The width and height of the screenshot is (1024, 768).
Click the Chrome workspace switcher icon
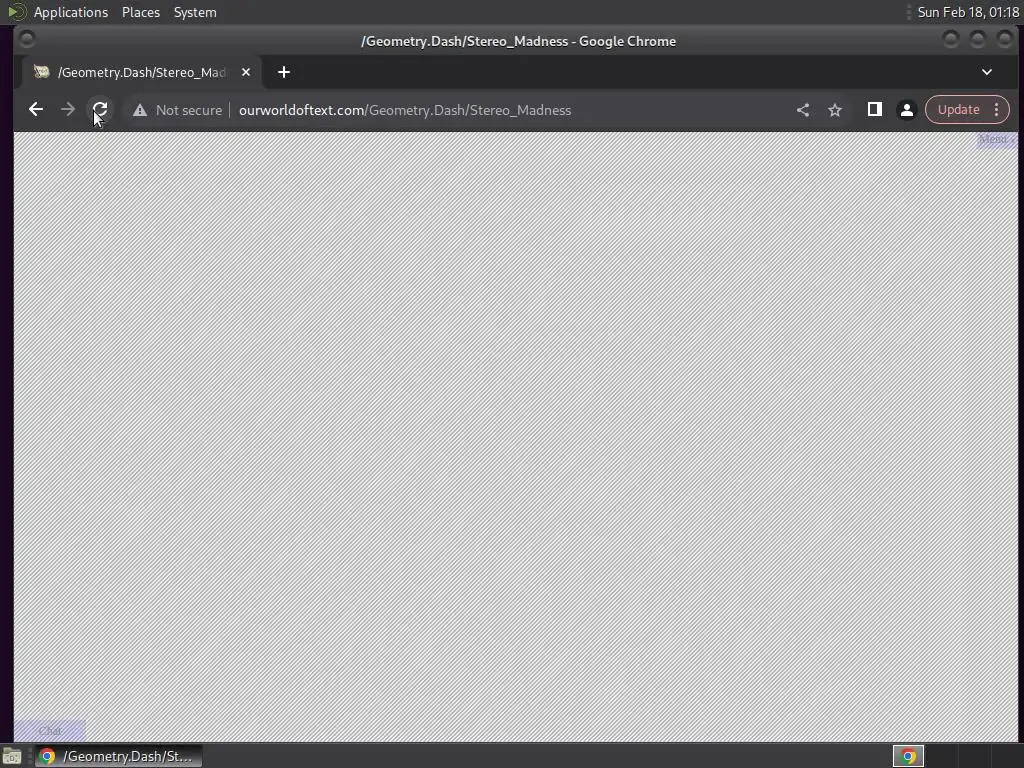click(908, 756)
